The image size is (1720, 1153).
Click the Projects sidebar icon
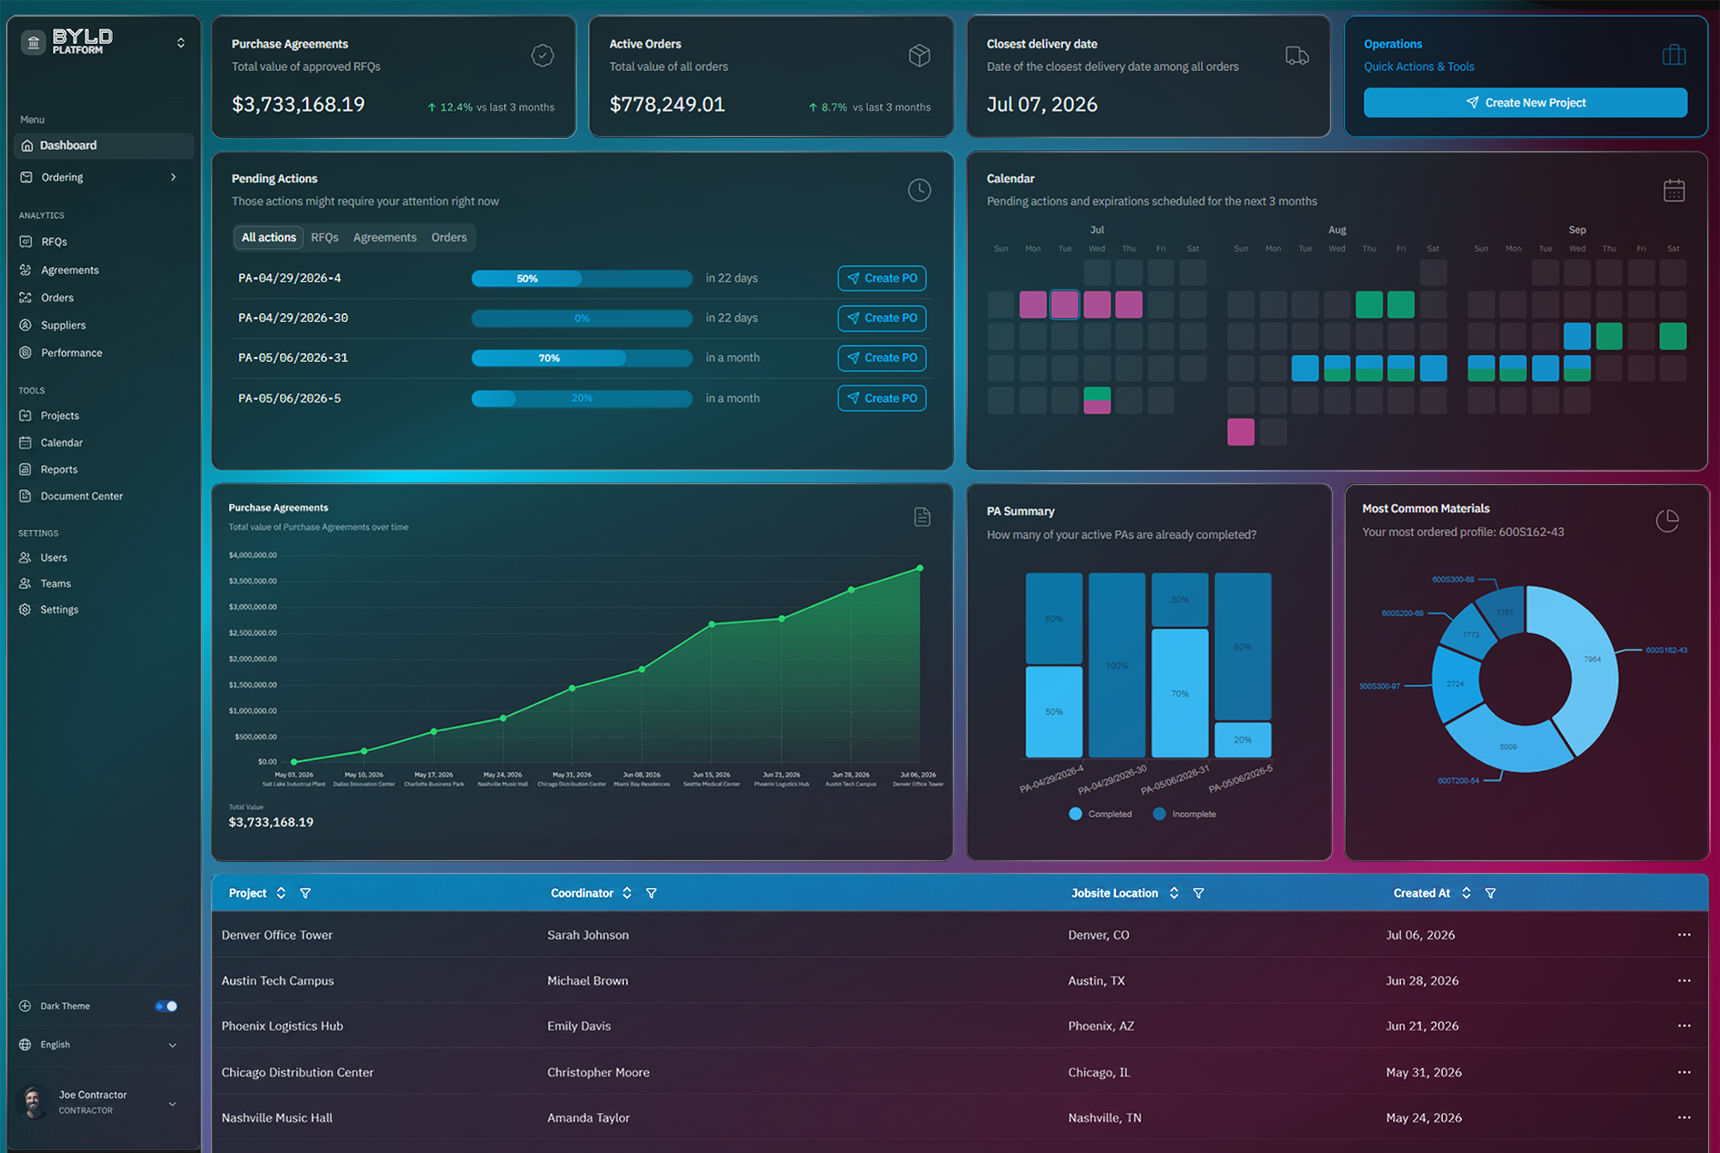pos(26,416)
